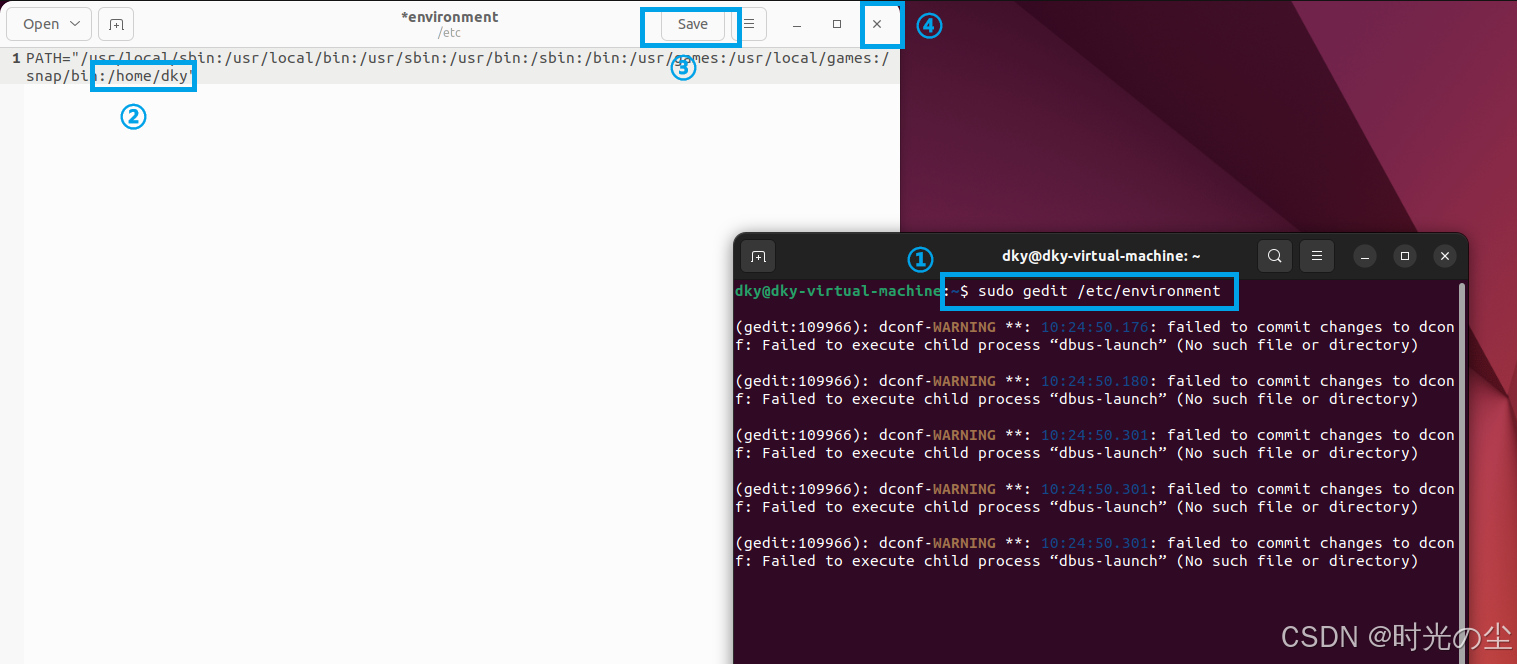
Task: Click the /etc subtitle under gedit title
Action: coord(450,33)
